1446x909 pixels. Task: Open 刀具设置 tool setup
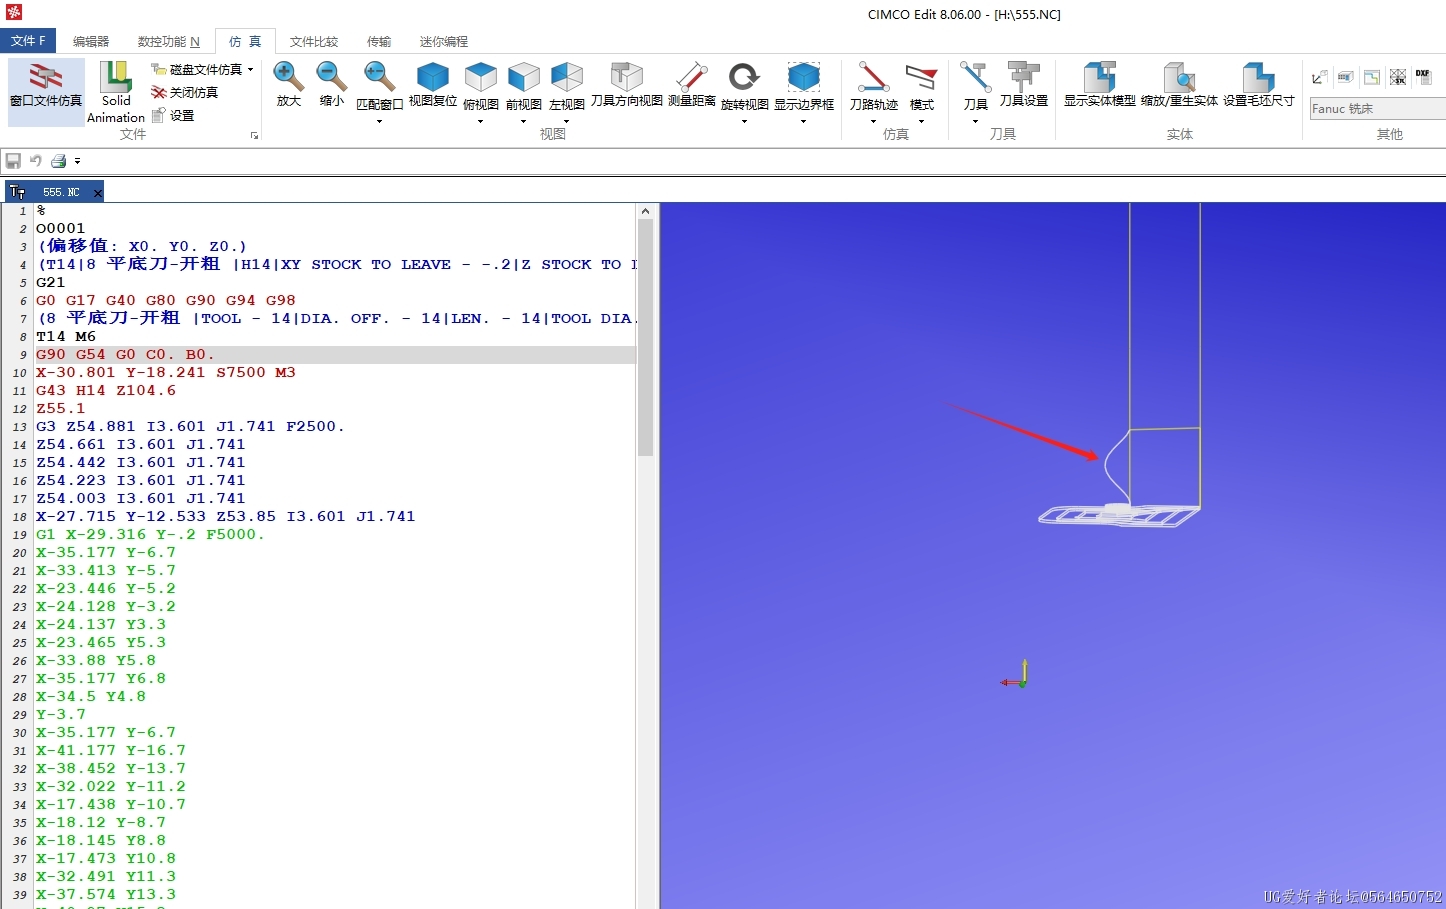[x=1024, y=85]
